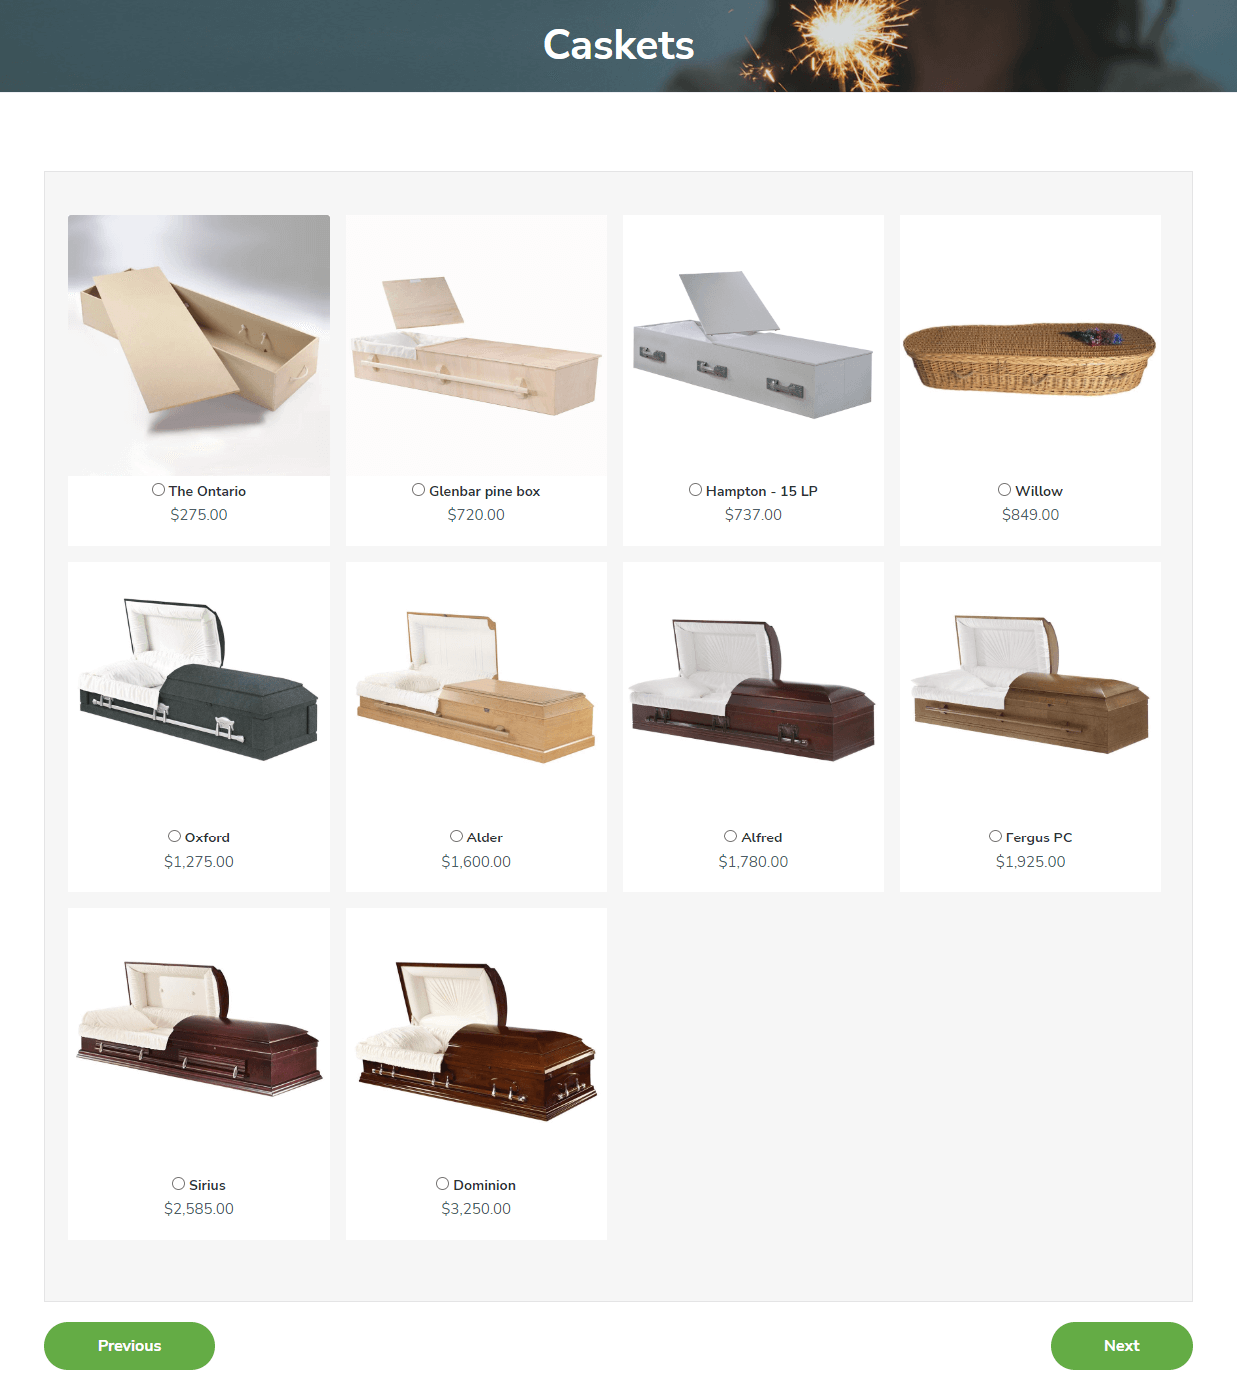This screenshot has width=1237, height=1395.
Task: Pick the Willow casket radio option
Action: click(1004, 490)
